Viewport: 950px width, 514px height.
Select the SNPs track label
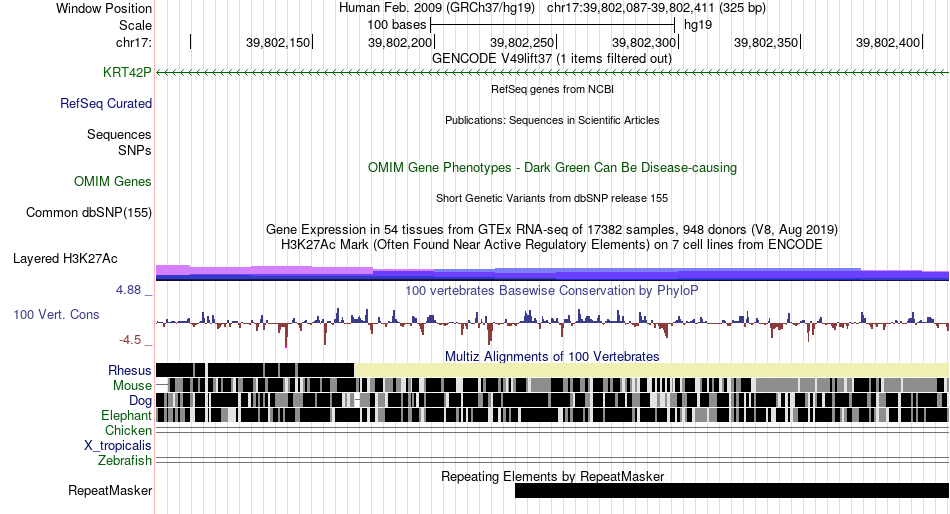(135, 150)
